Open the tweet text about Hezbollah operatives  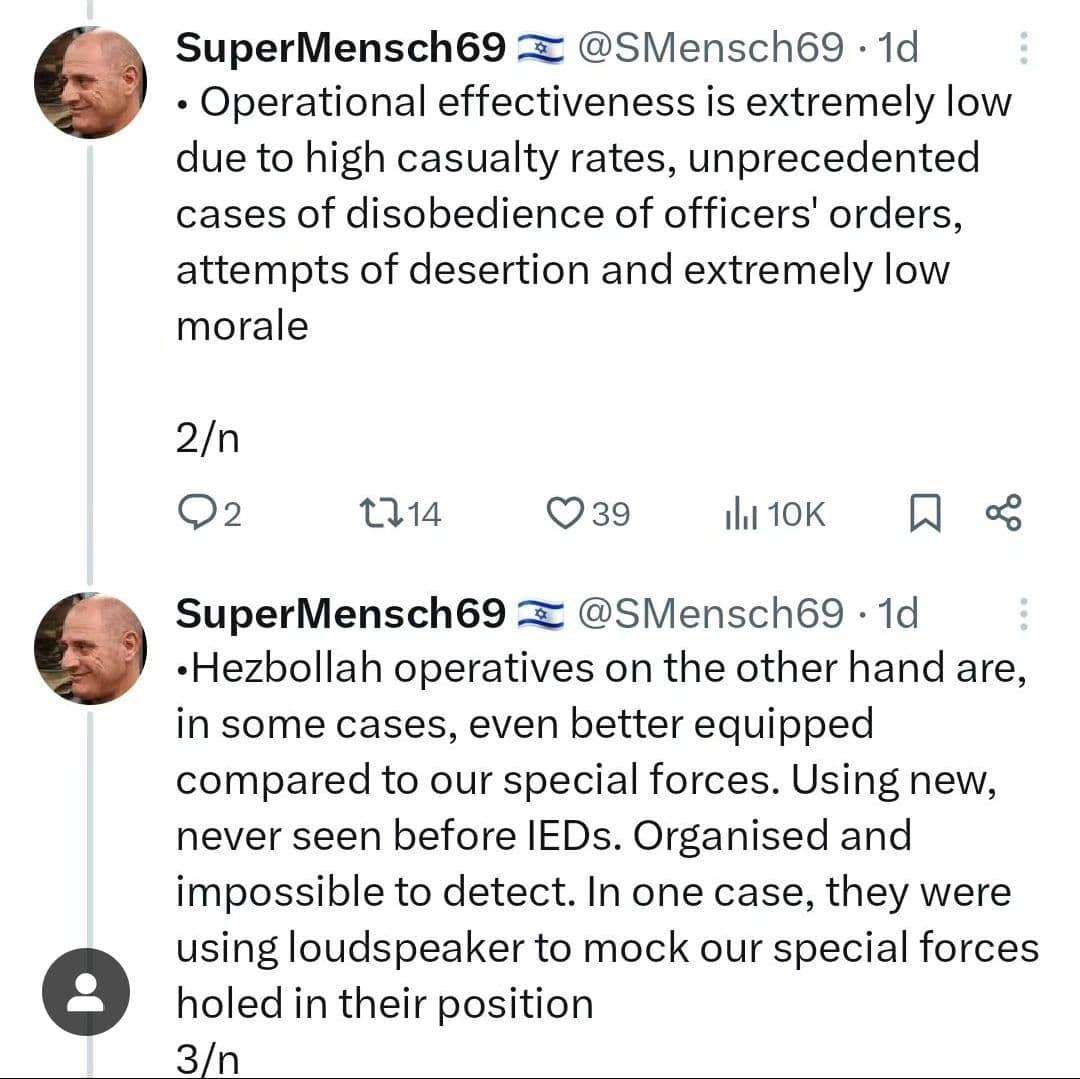point(600,835)
